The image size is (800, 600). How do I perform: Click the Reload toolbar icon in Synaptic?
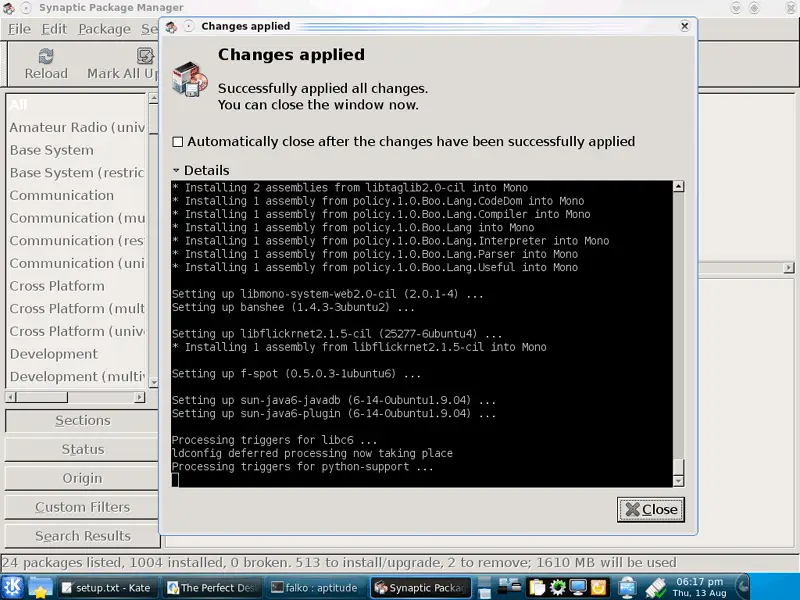[x=46, y=56]
